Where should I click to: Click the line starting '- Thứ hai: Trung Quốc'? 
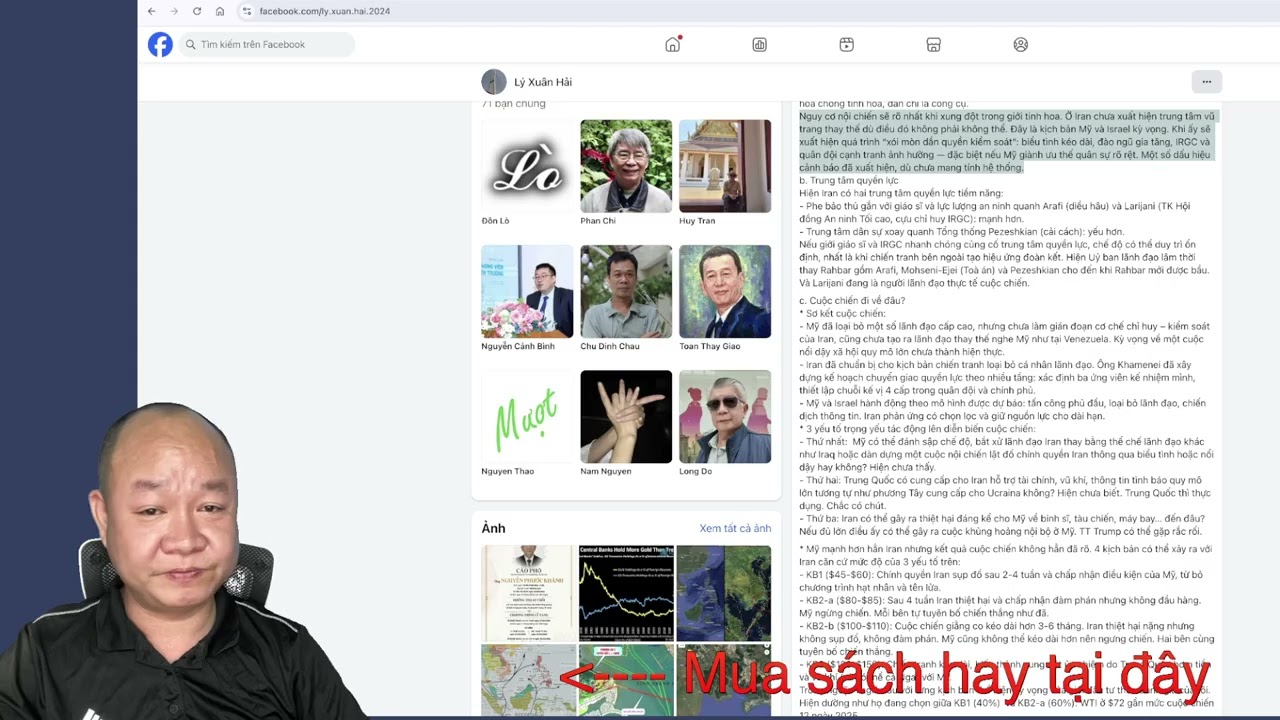tap(1005, 493)
